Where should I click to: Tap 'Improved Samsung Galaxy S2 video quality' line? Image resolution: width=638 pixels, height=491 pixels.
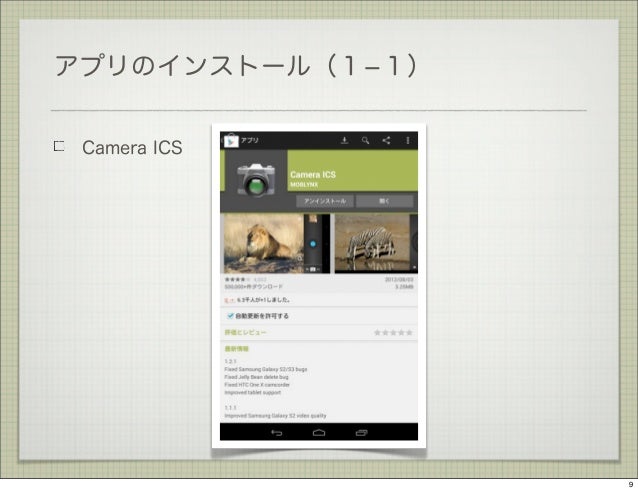275,416
